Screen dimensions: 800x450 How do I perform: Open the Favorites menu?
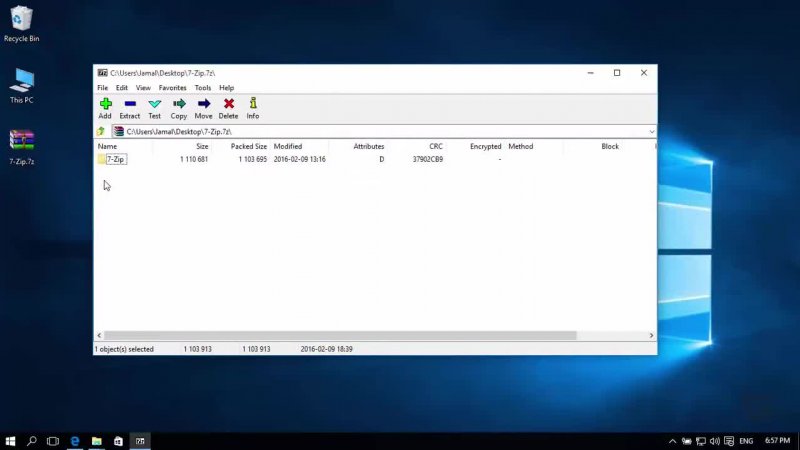172,88
